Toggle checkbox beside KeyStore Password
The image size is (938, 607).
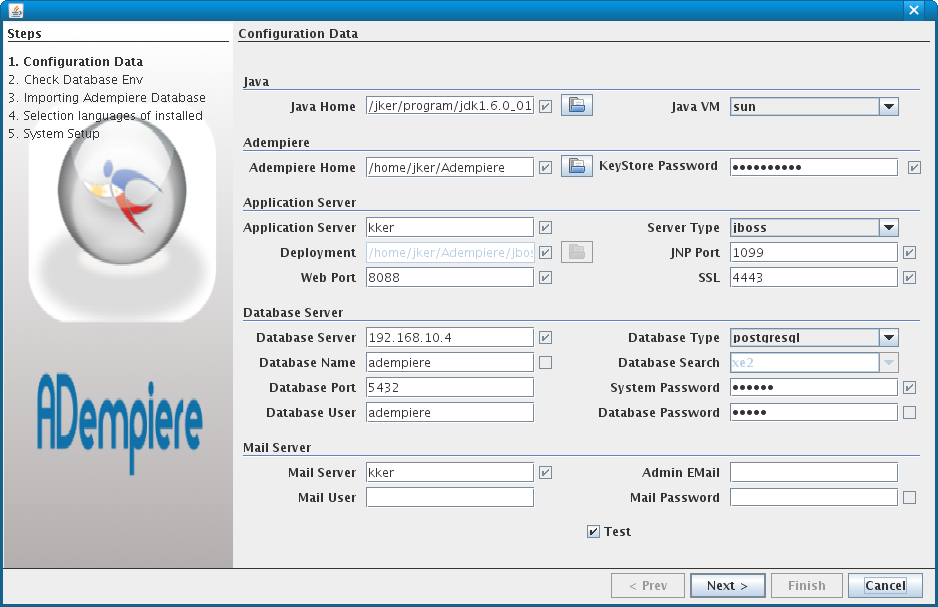tap(914, 167)
